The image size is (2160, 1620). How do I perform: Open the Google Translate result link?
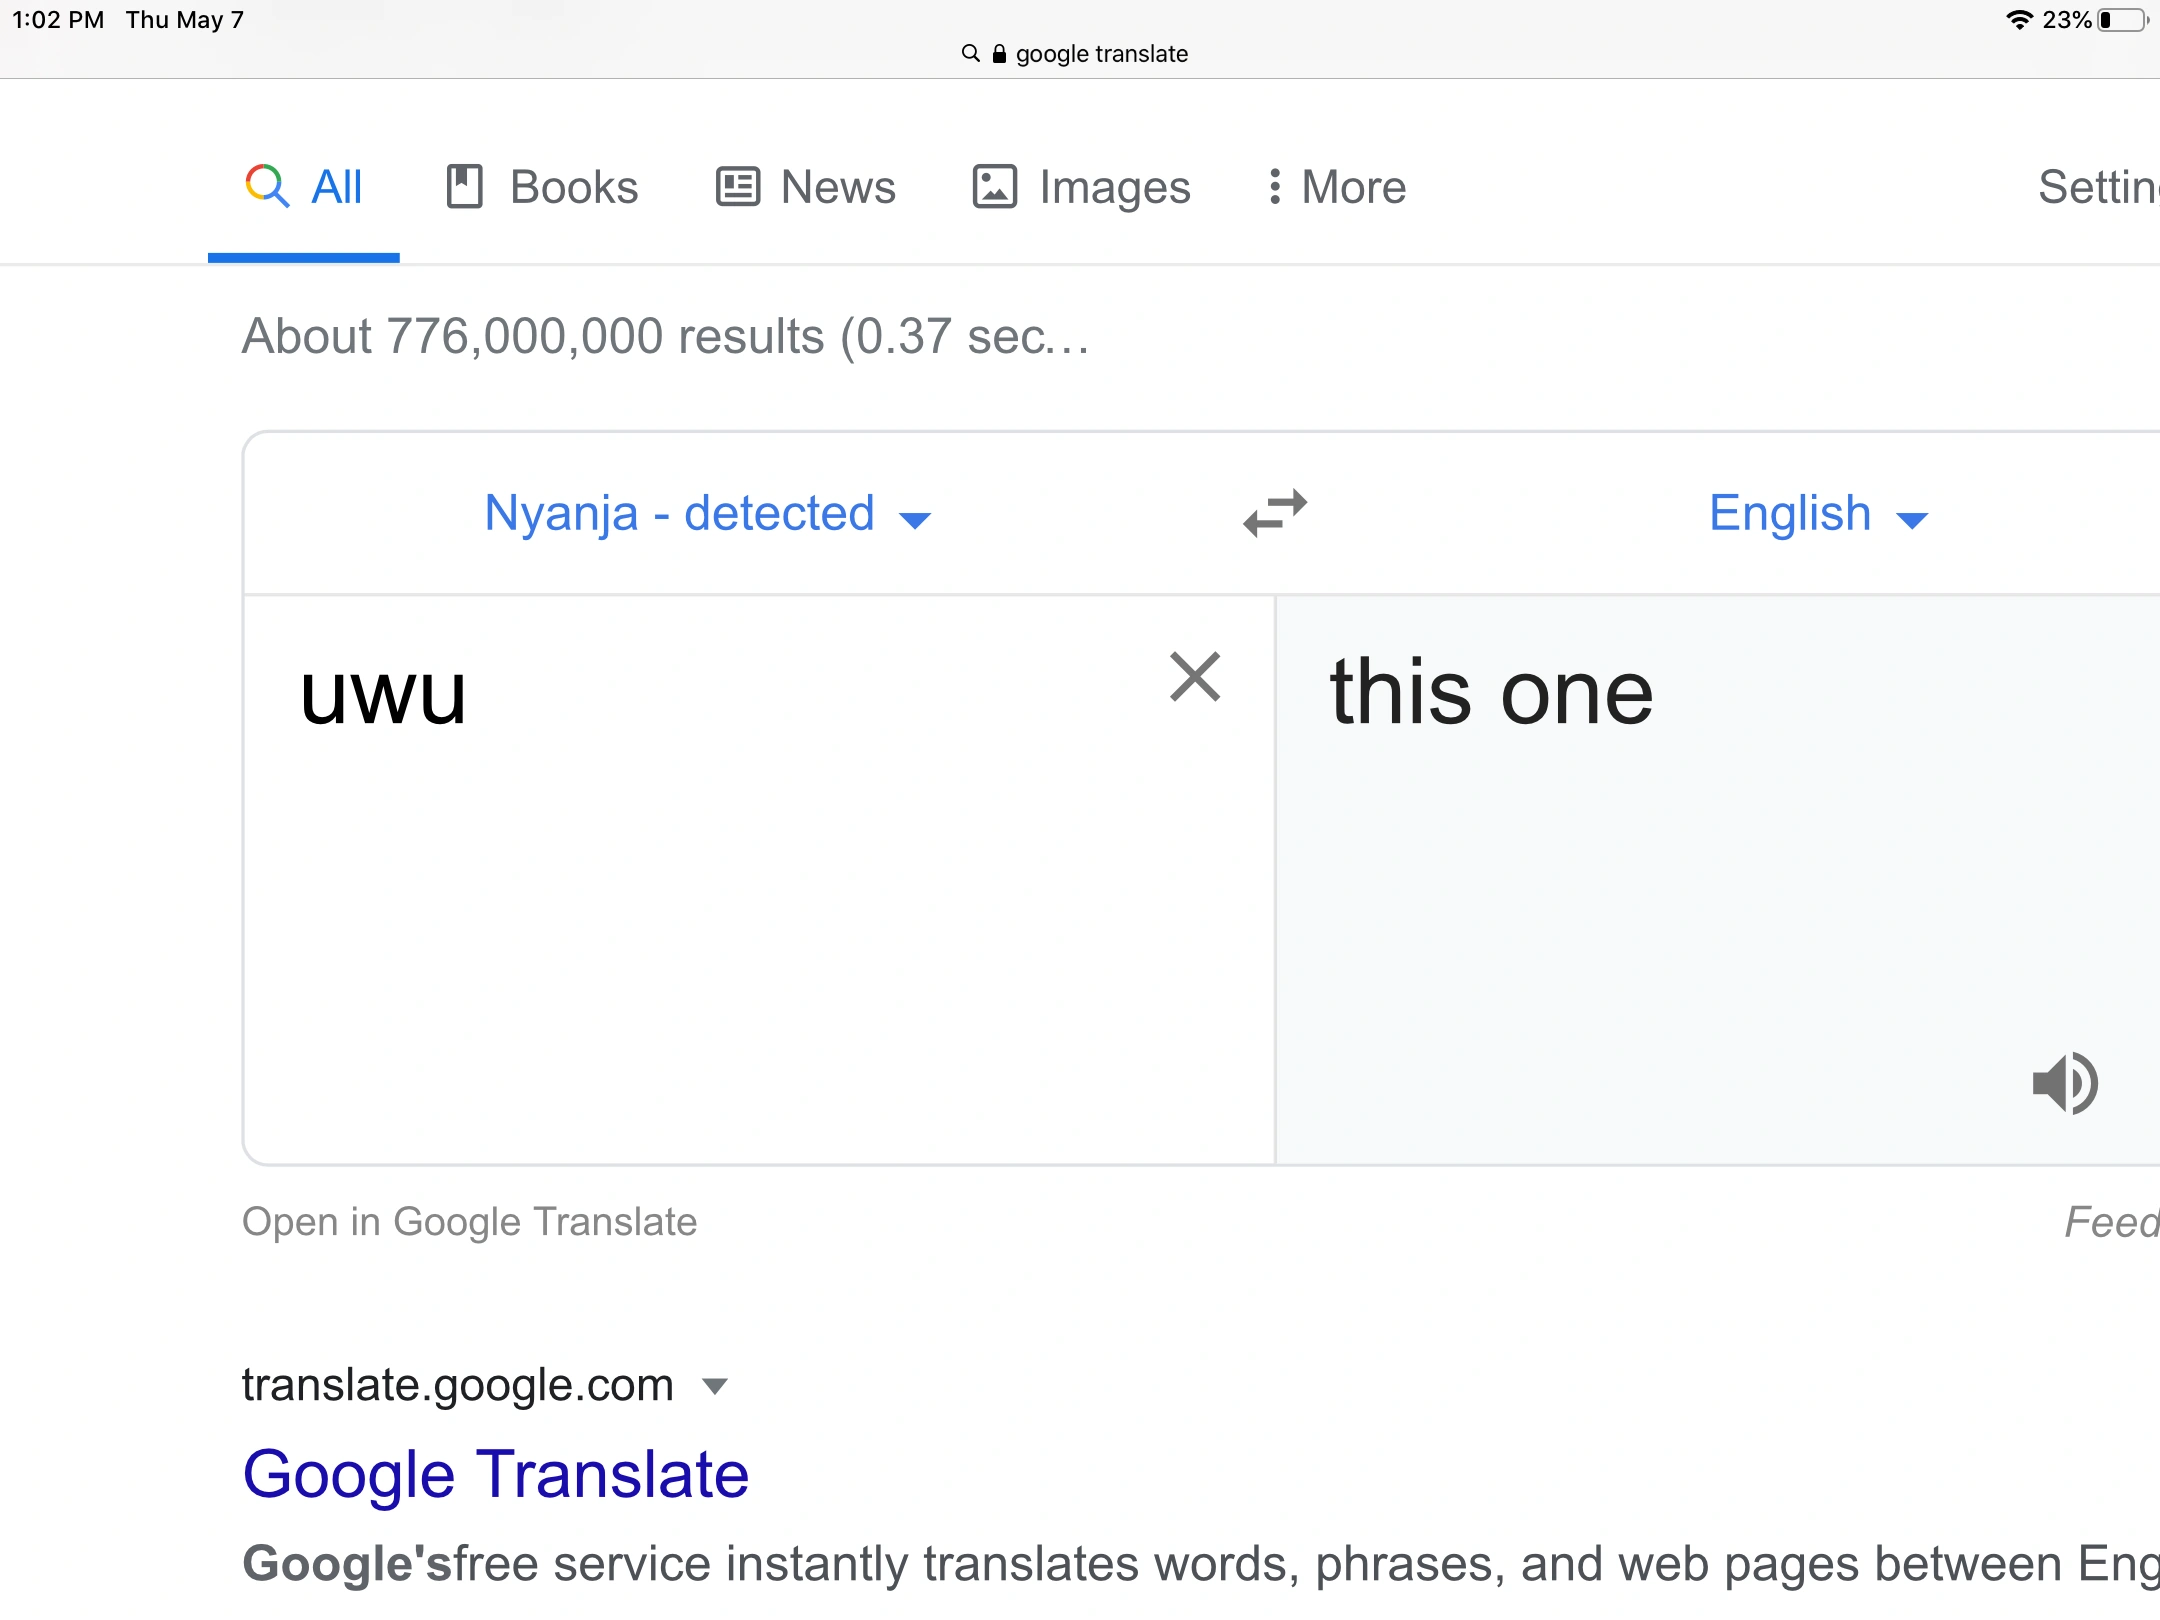point(495,1474)
